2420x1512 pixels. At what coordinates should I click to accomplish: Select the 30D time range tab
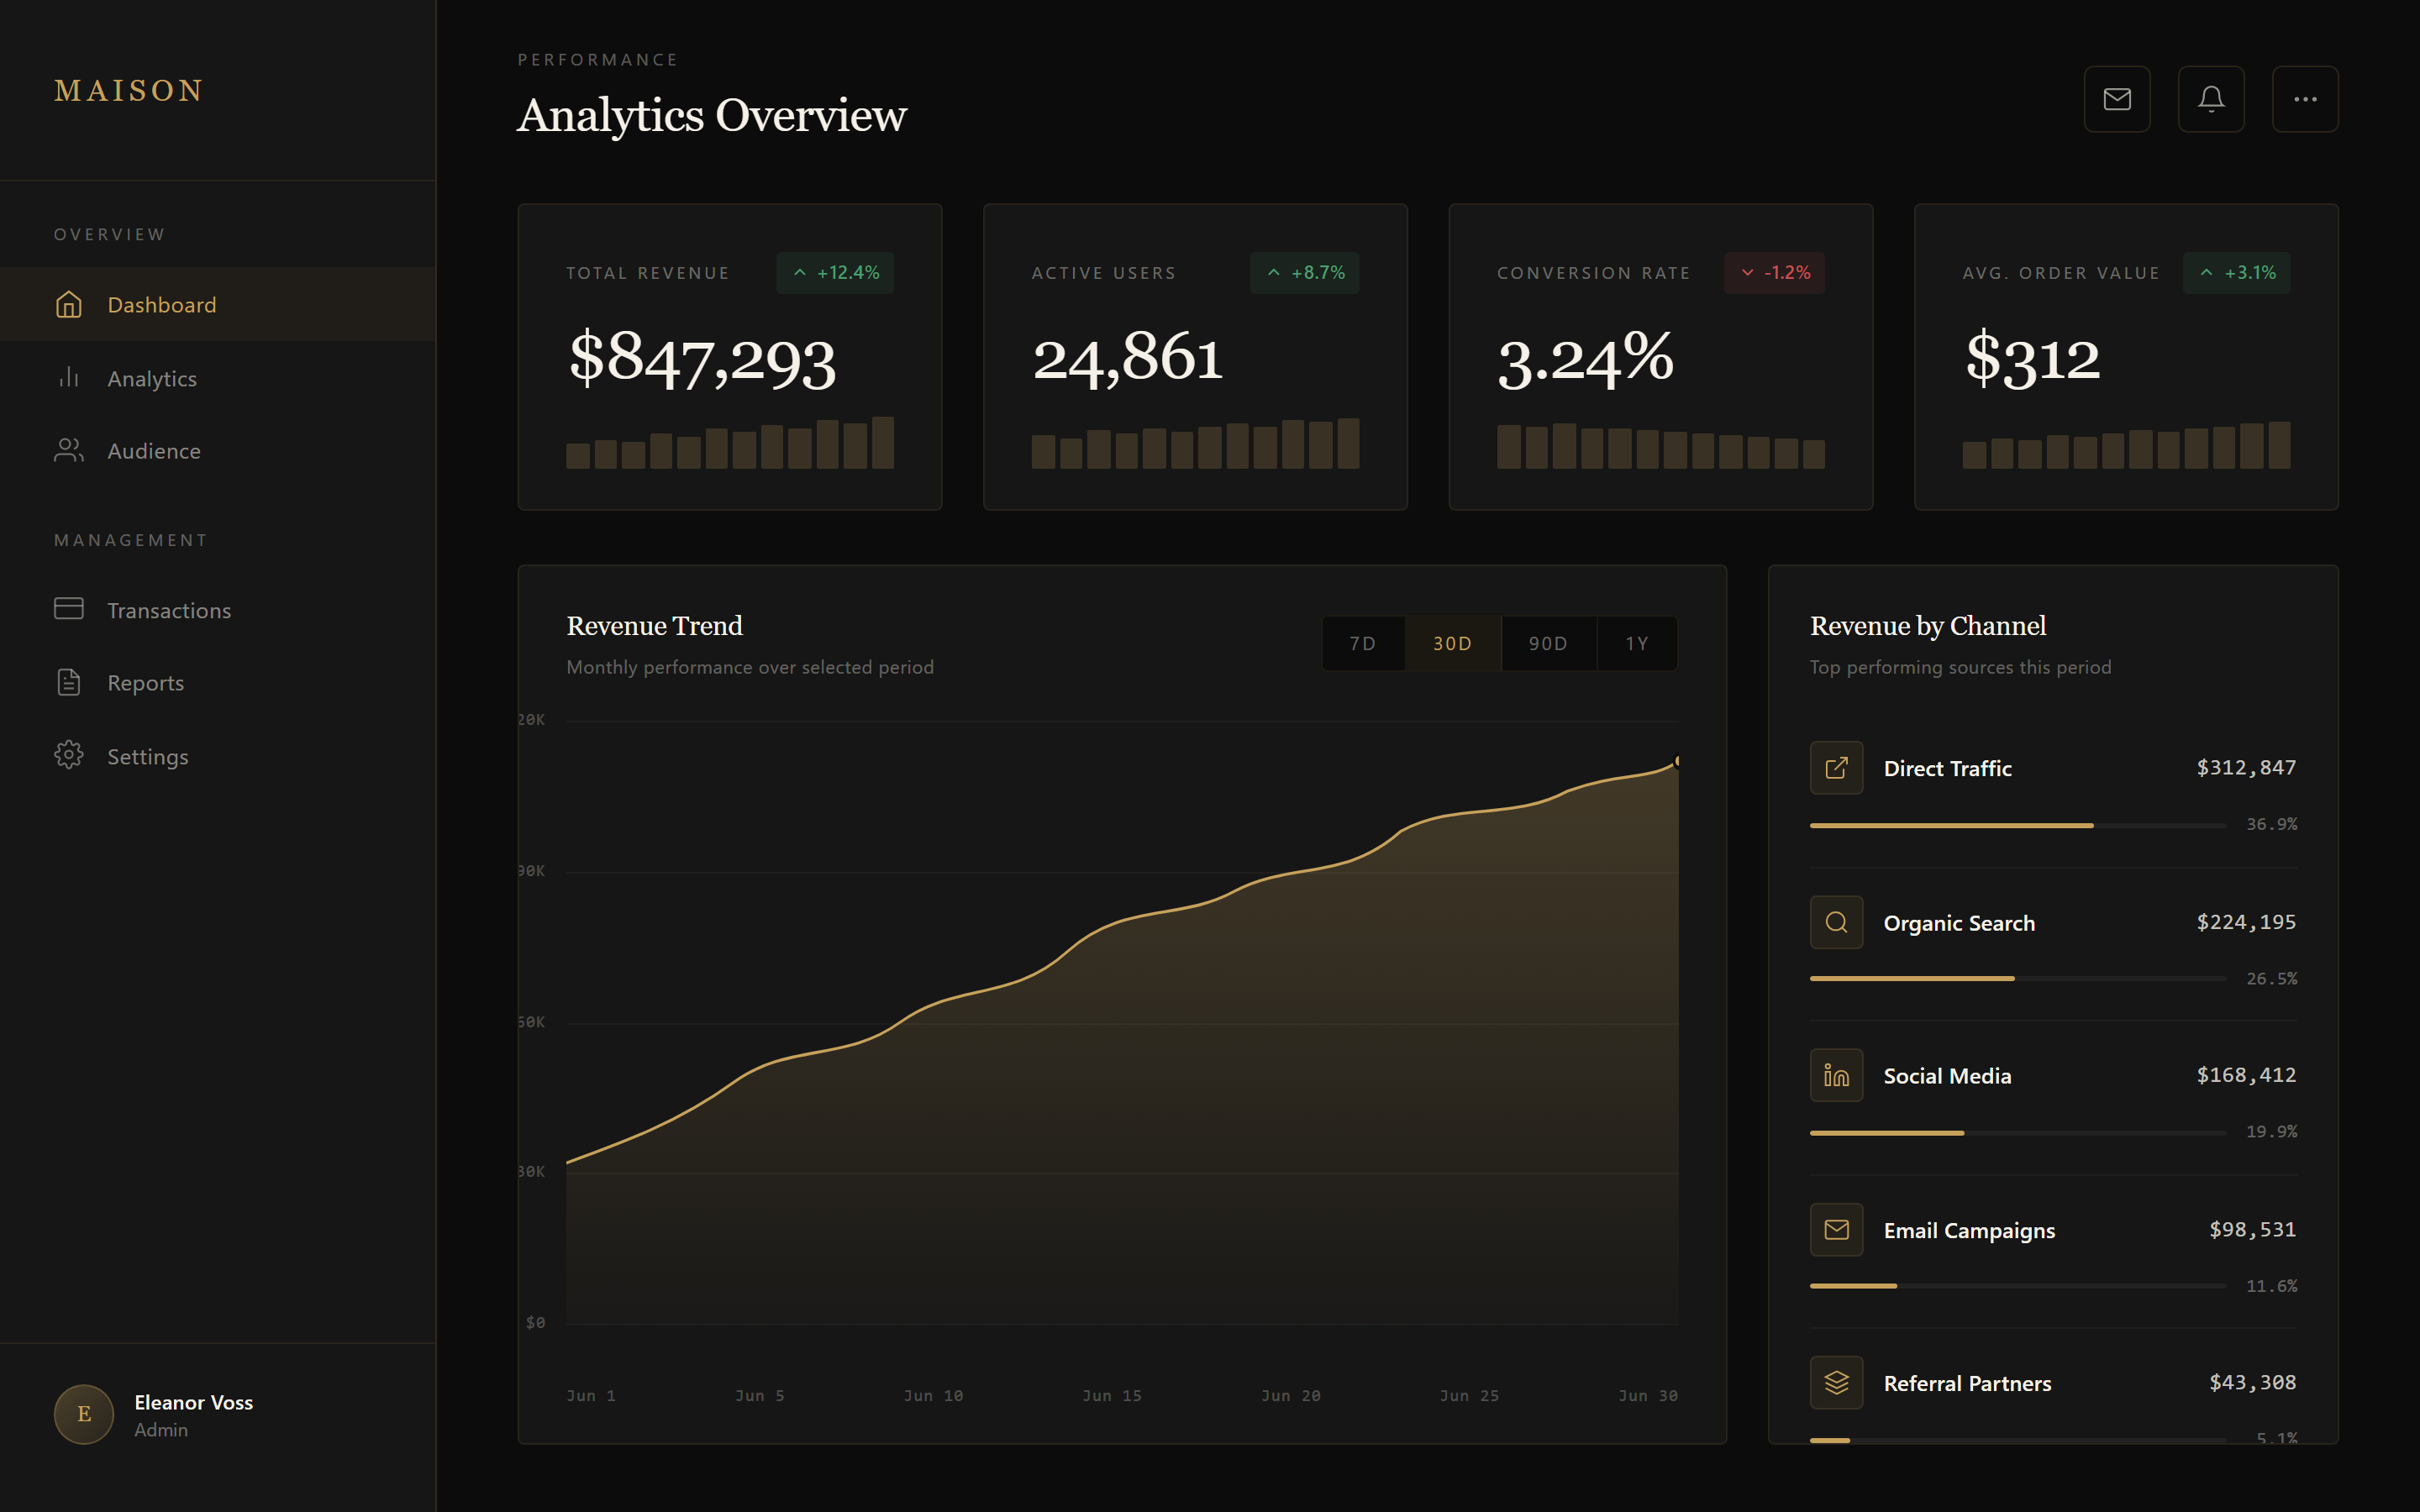(1453, 643)
